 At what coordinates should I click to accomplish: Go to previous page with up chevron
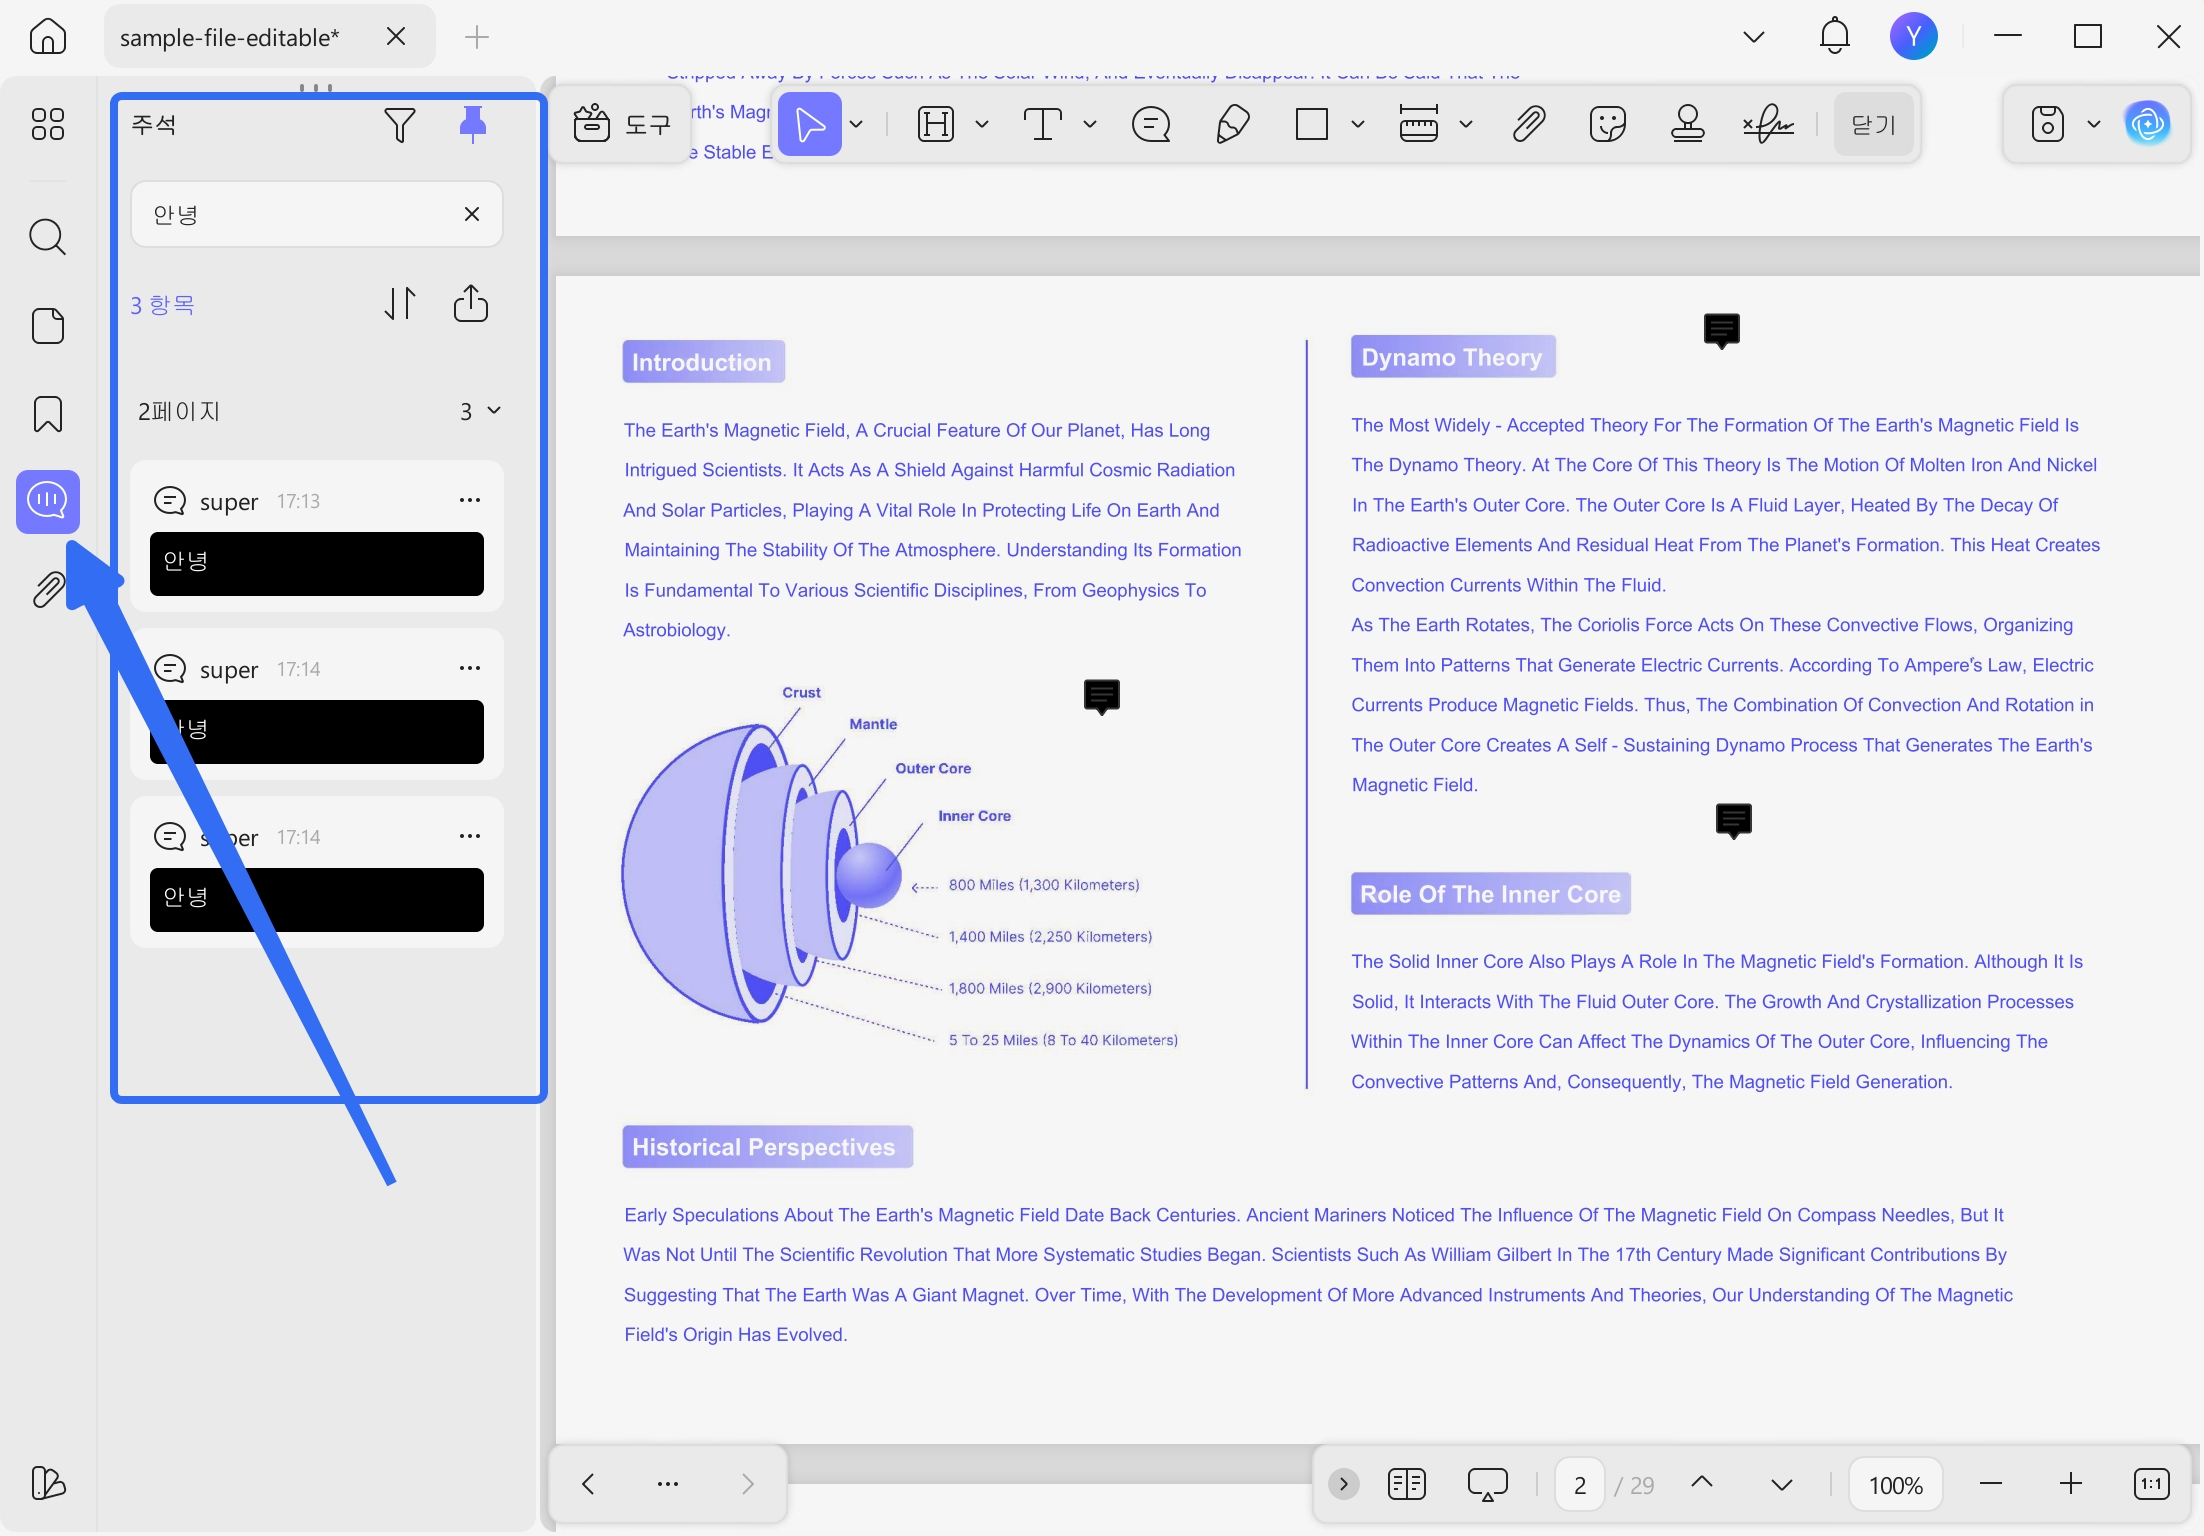pos(1702,1483)
